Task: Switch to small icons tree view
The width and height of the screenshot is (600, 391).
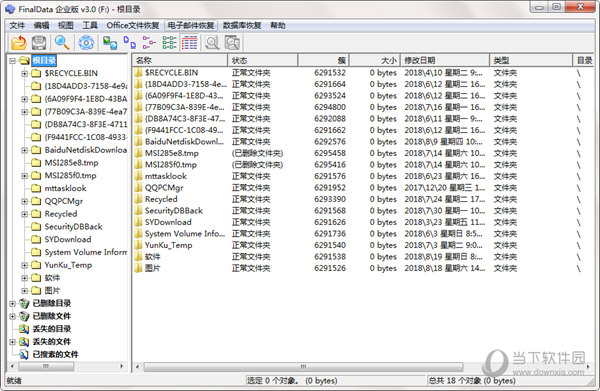Action: tap(149, 42)
